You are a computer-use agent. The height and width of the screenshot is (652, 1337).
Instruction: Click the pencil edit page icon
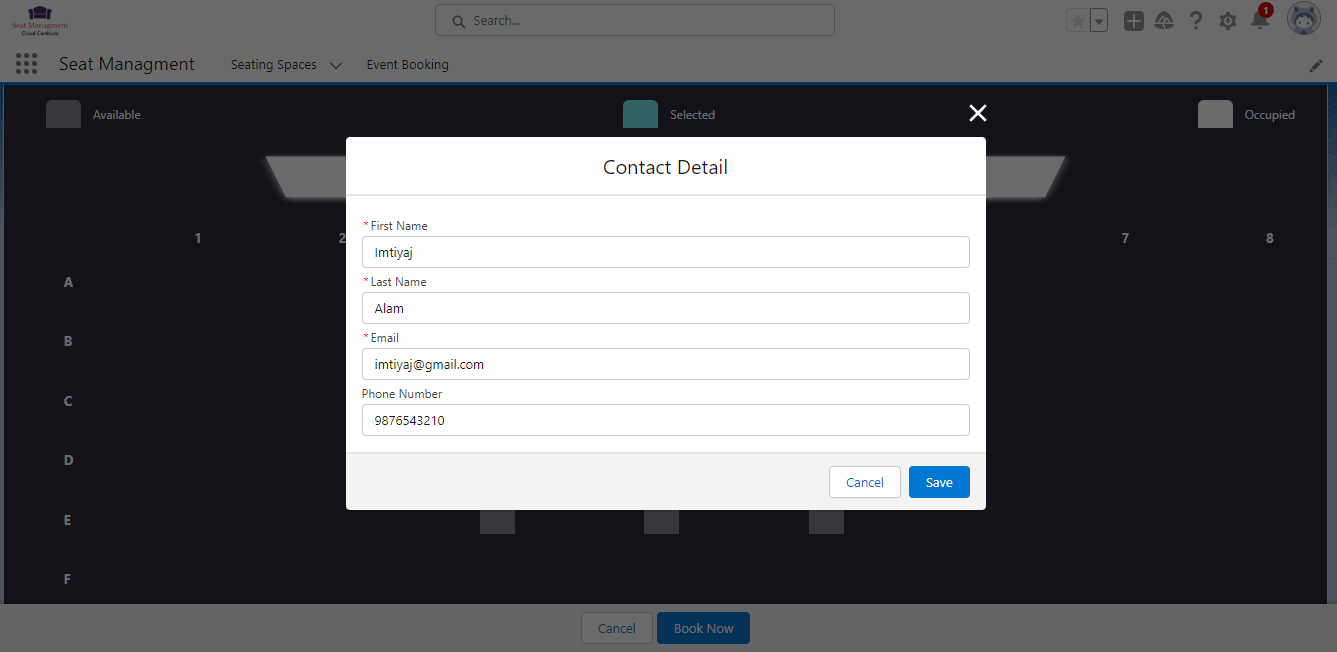(1316, 65)
